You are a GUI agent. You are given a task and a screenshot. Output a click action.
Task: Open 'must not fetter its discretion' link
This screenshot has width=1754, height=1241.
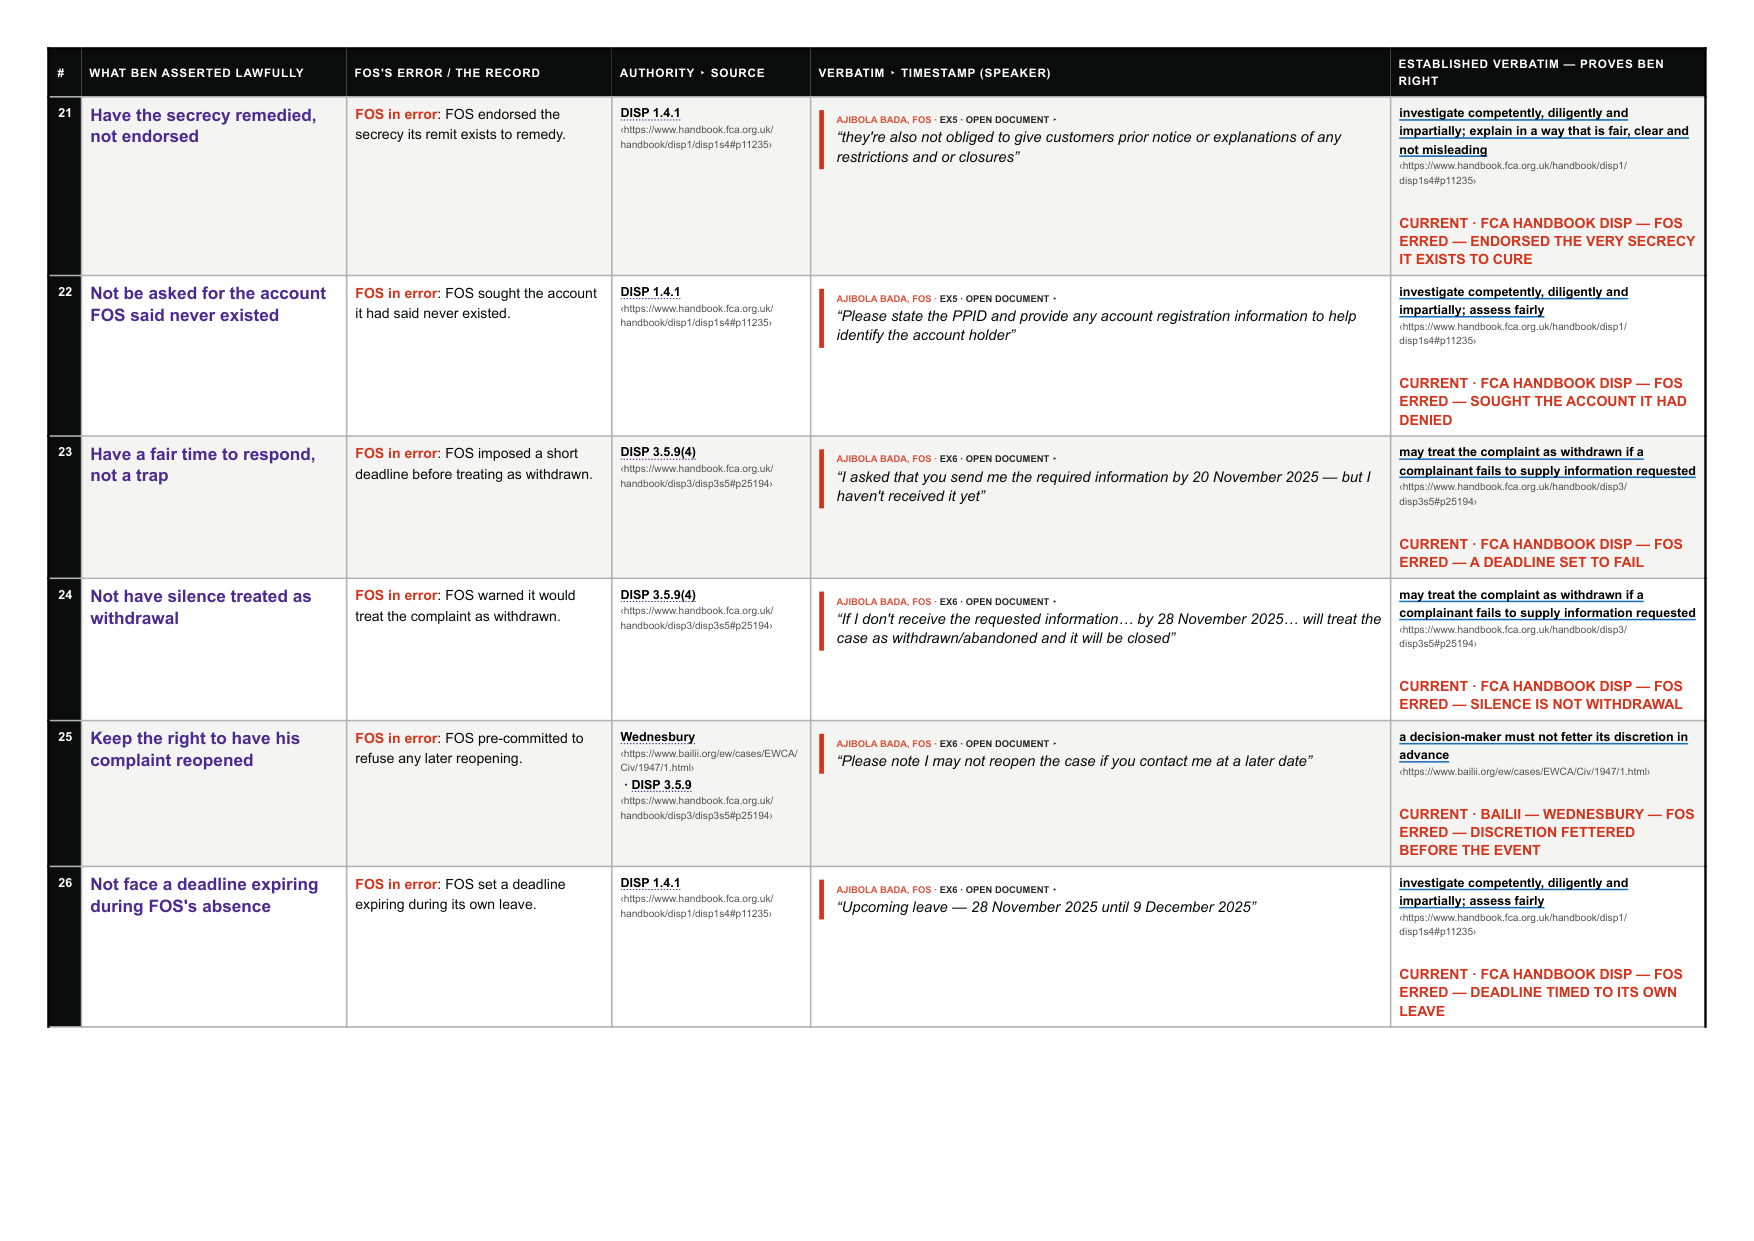click(1543, 746)
